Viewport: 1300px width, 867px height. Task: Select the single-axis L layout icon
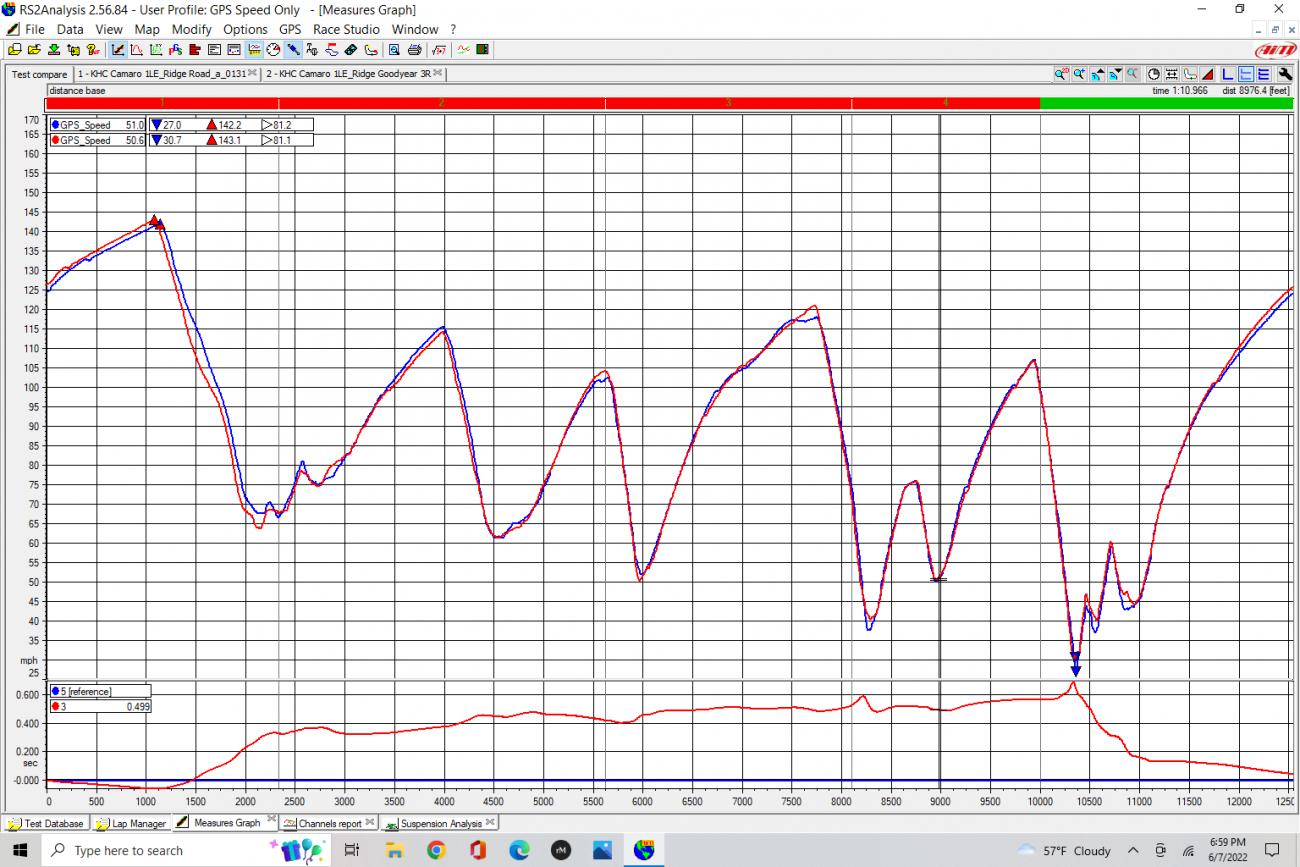point(1228,74)
